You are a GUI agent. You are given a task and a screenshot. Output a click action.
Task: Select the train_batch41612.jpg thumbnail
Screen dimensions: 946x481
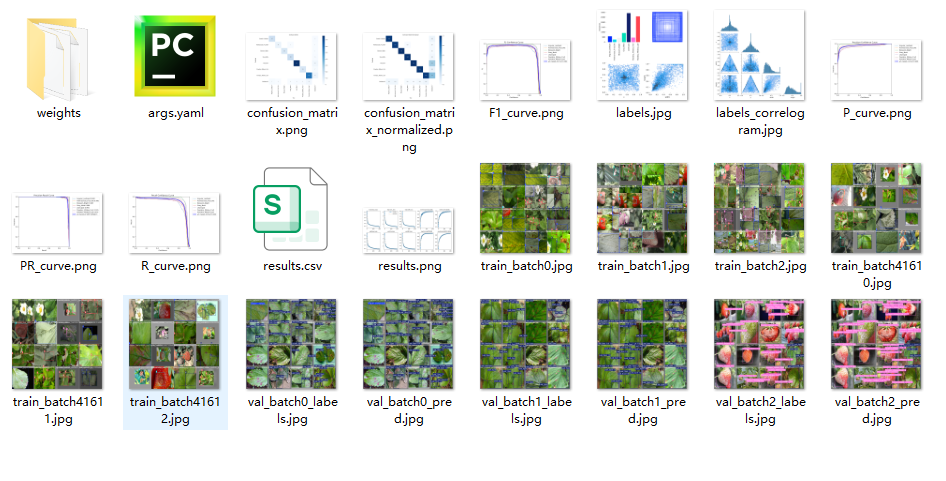(174, 344)
